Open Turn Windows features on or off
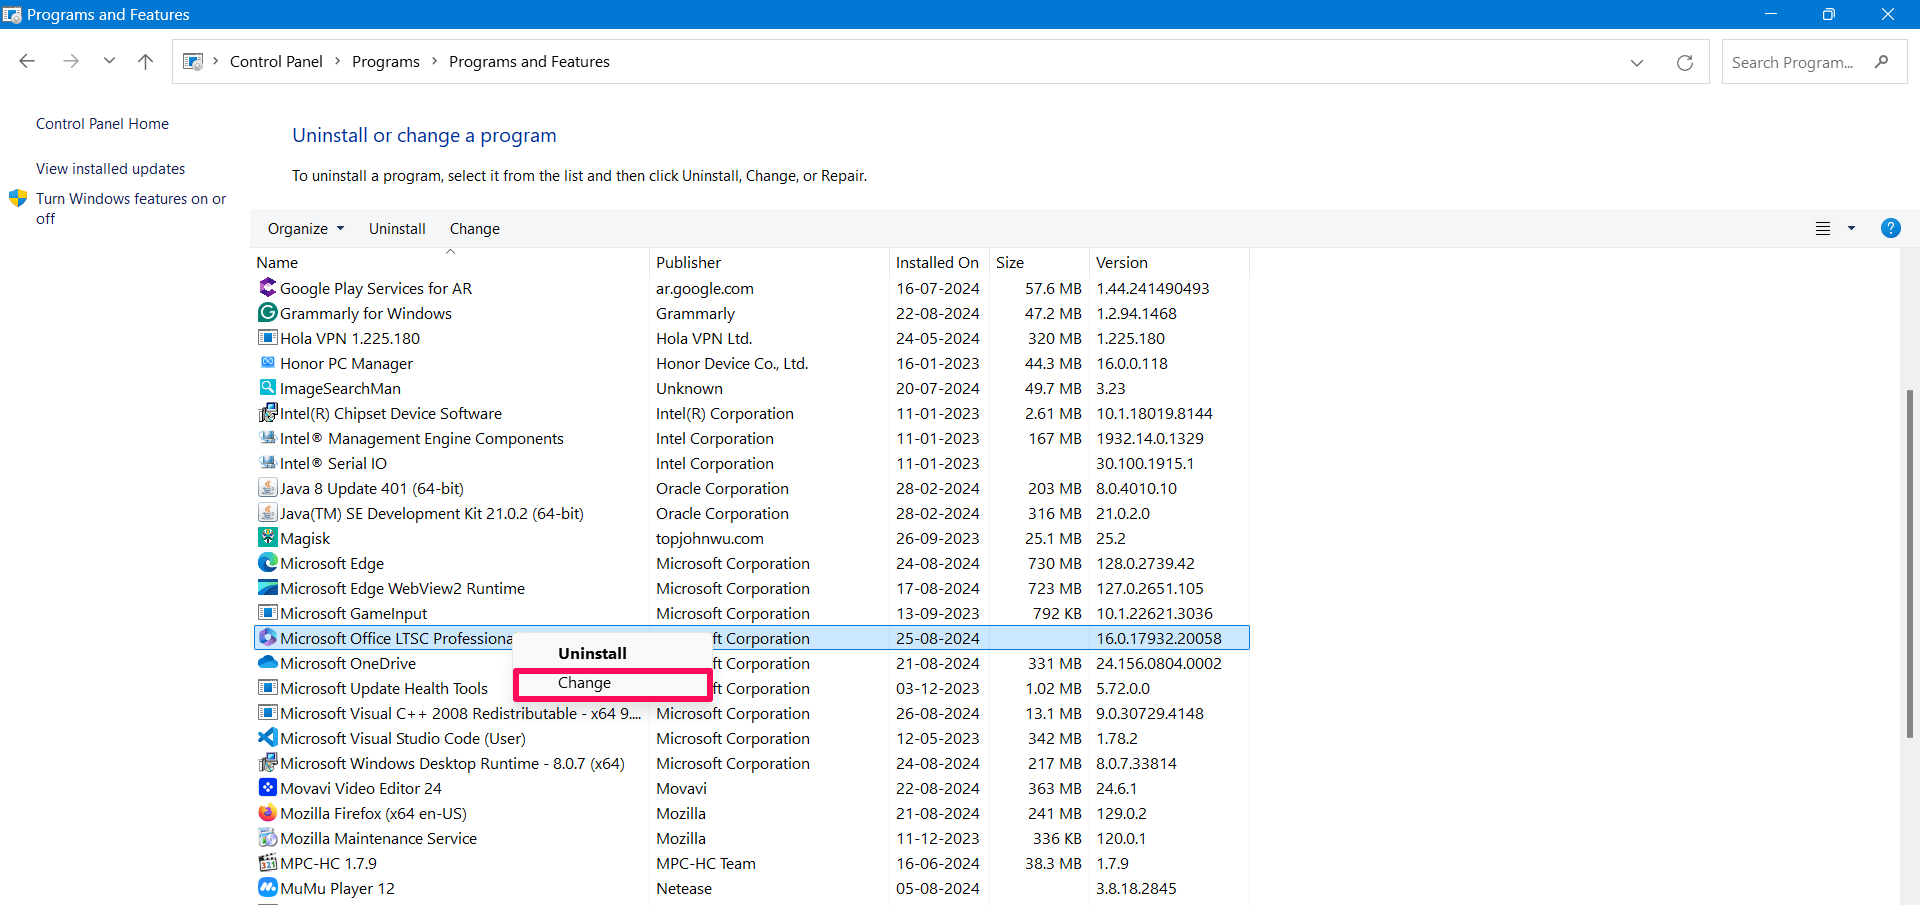 (131, 208)
